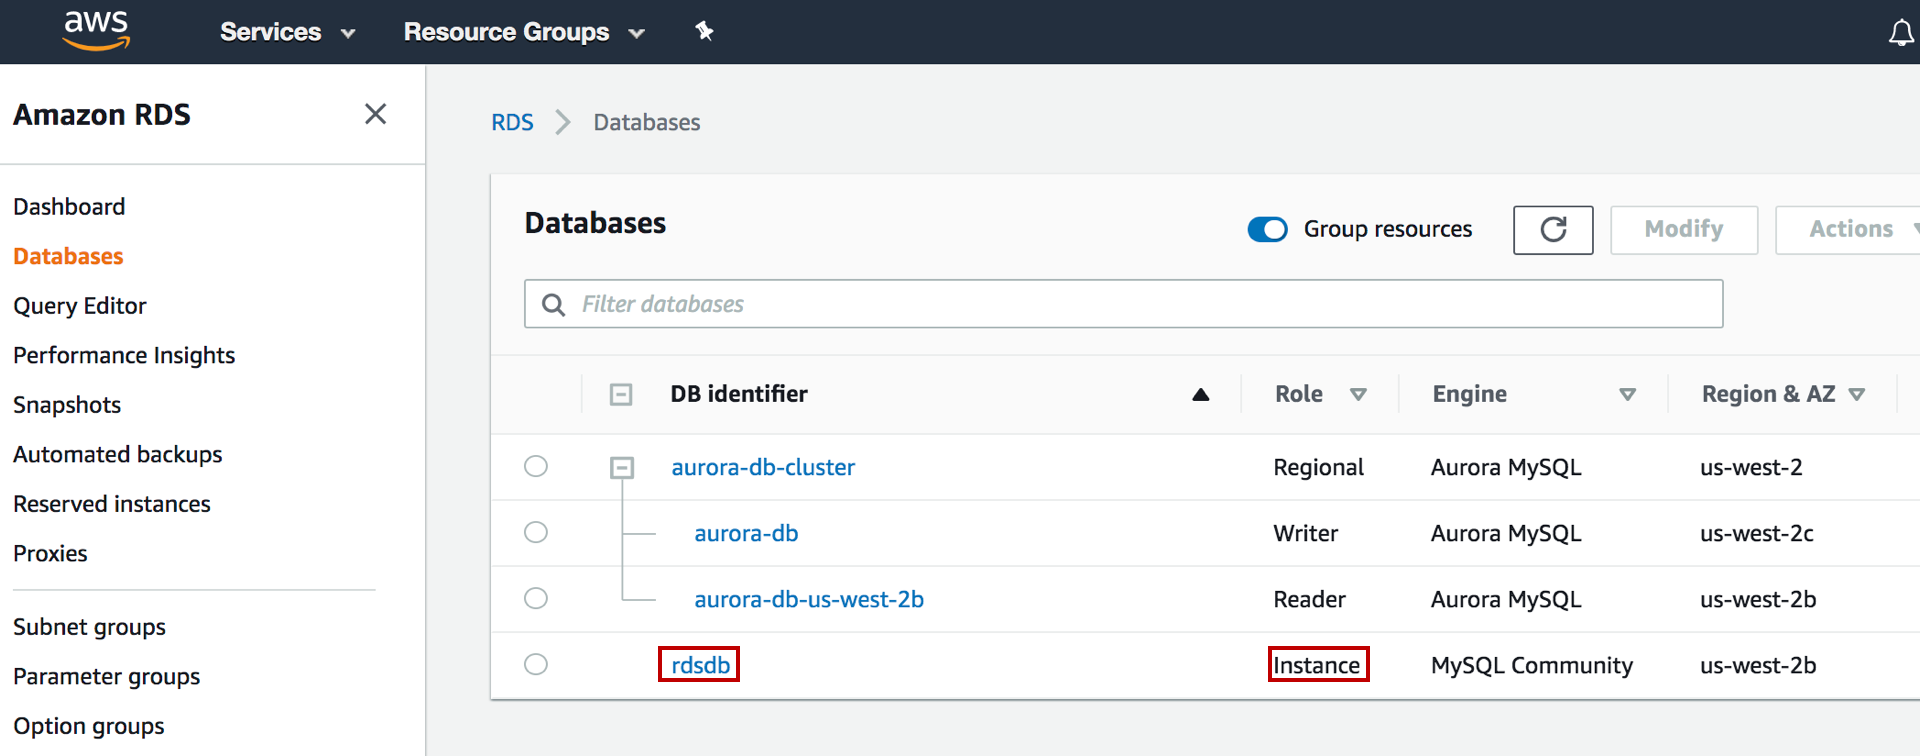Click the us-west-2c region cell
The width and height of the screenshot is (1920, 756).
pyautogui.click(x=1756, y=533)
